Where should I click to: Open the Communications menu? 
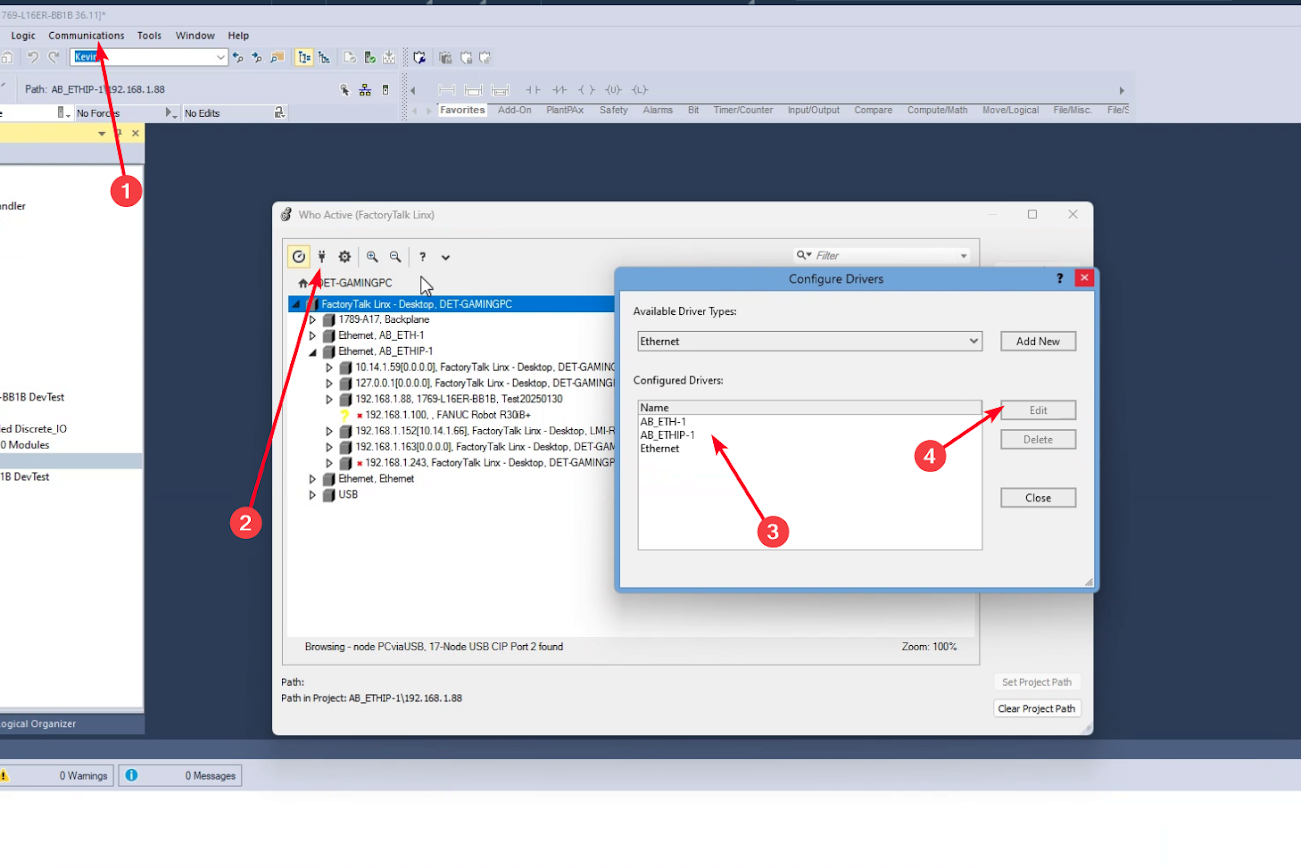(x=86, y=36)
